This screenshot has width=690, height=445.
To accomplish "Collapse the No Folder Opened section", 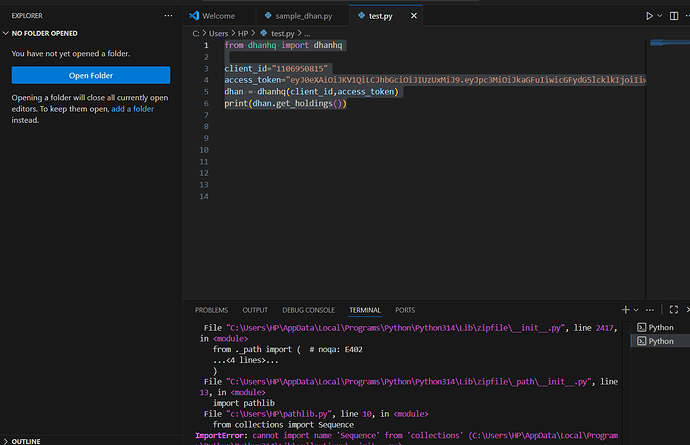I will coord(45,33).
